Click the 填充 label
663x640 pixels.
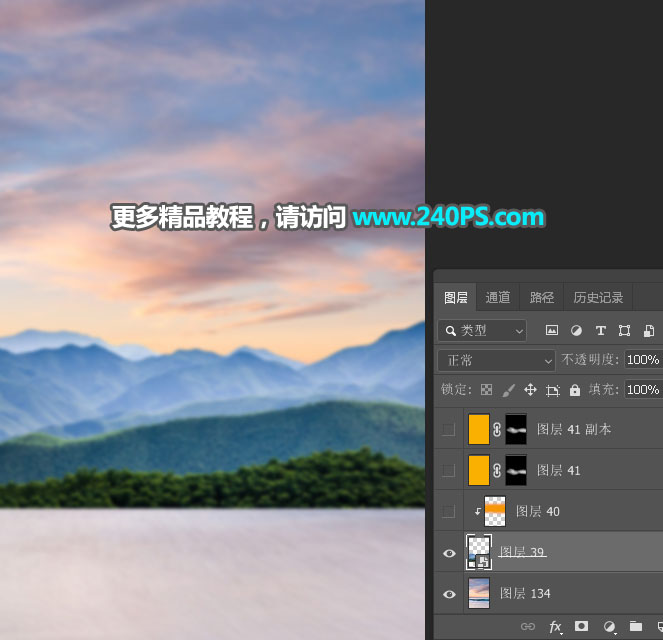pos(603,389)
